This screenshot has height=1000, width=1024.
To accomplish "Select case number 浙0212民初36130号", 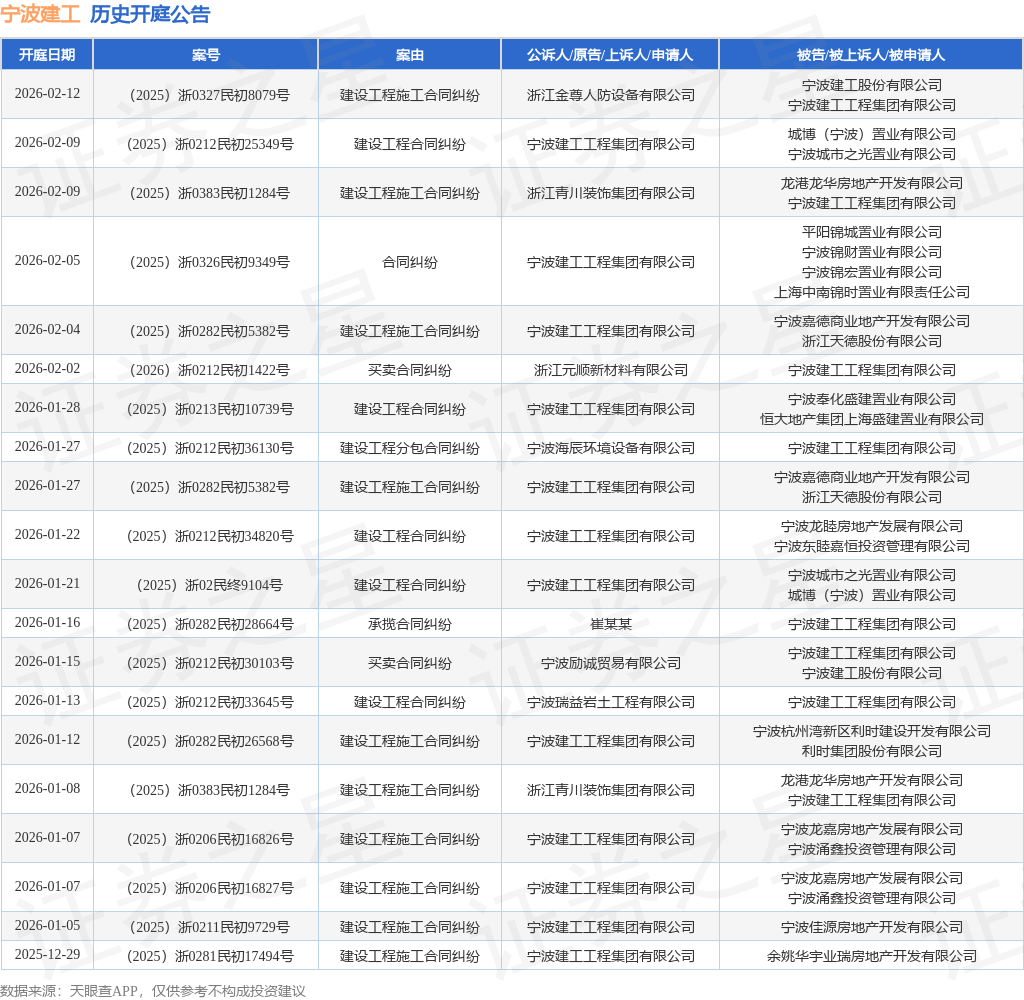I will tap(210, 449).
